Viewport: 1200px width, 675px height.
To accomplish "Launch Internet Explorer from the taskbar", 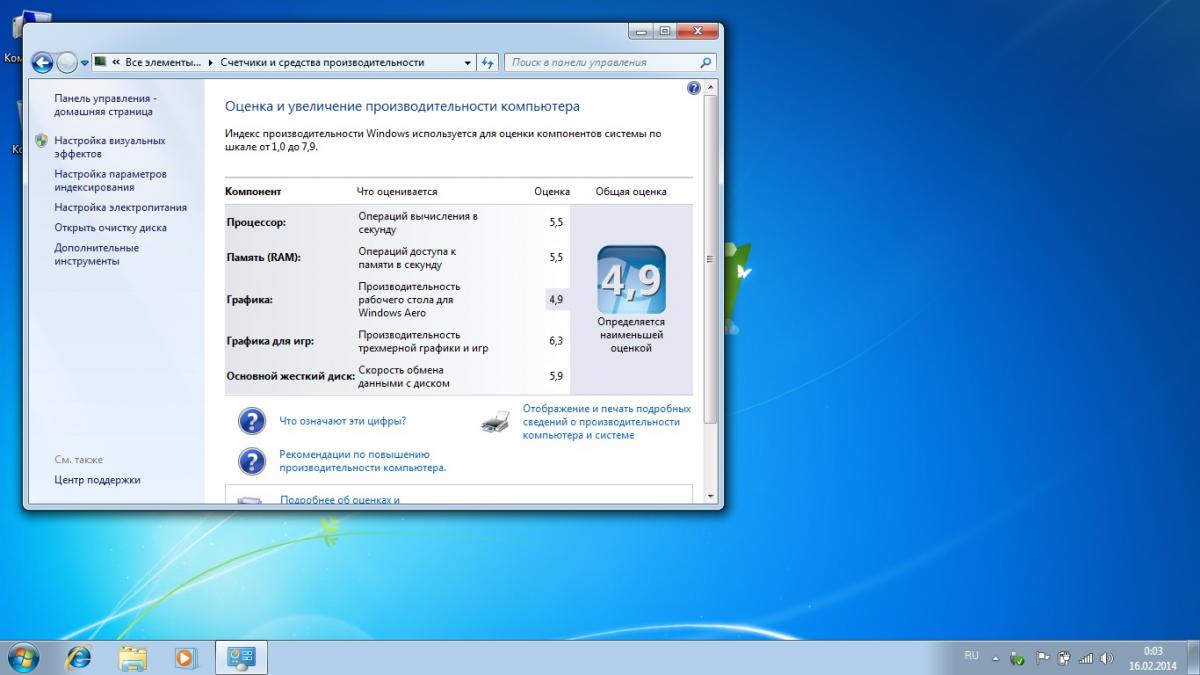I will (79, 657).
